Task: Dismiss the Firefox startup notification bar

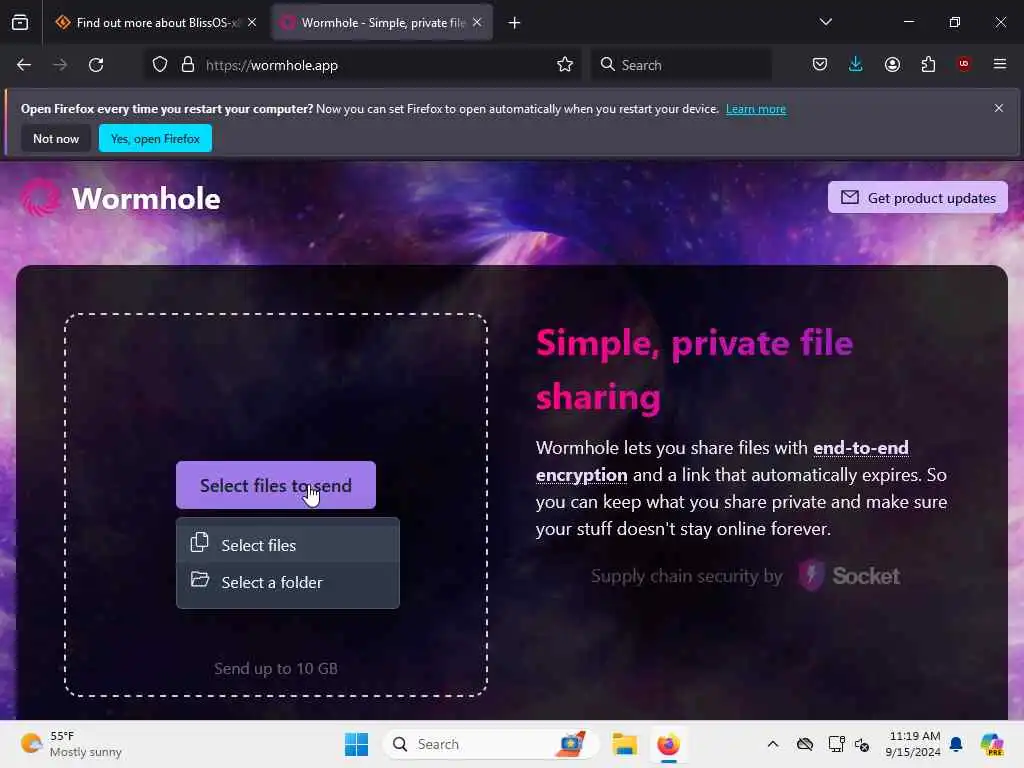Action: click(x=999, y=108)
